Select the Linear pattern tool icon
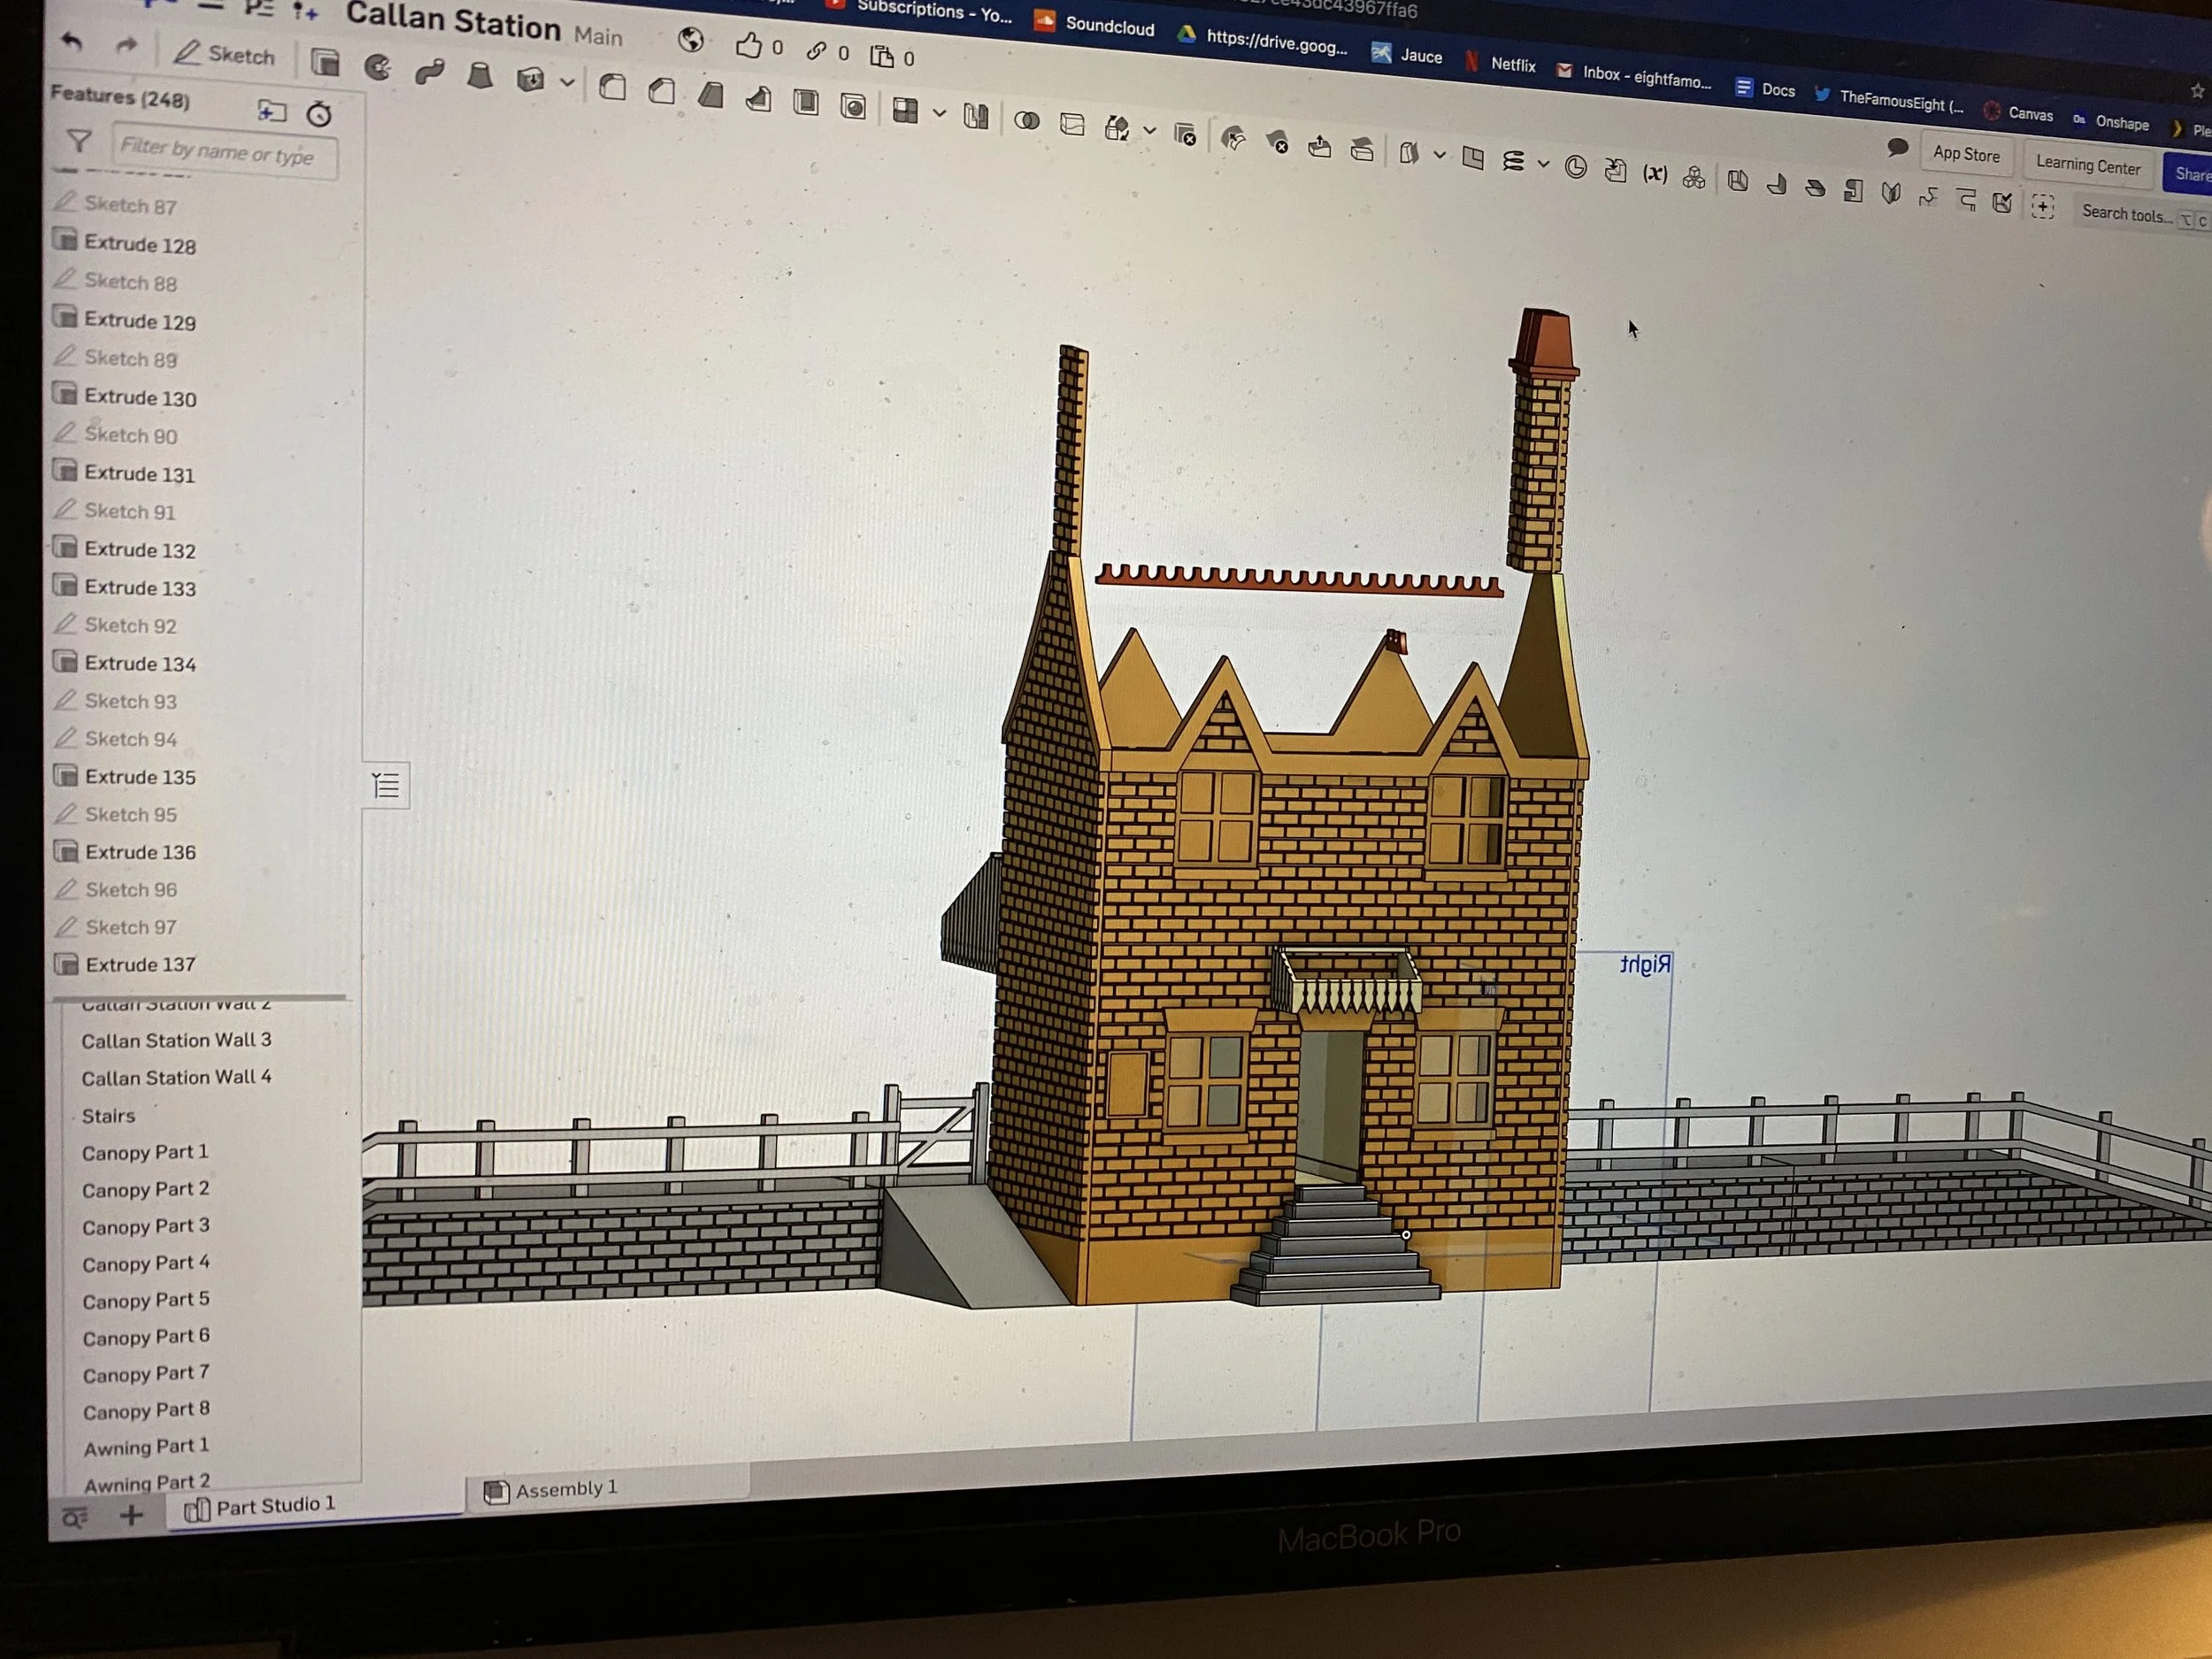This screenshot has height=1659, width=2212. coord(905,110)
